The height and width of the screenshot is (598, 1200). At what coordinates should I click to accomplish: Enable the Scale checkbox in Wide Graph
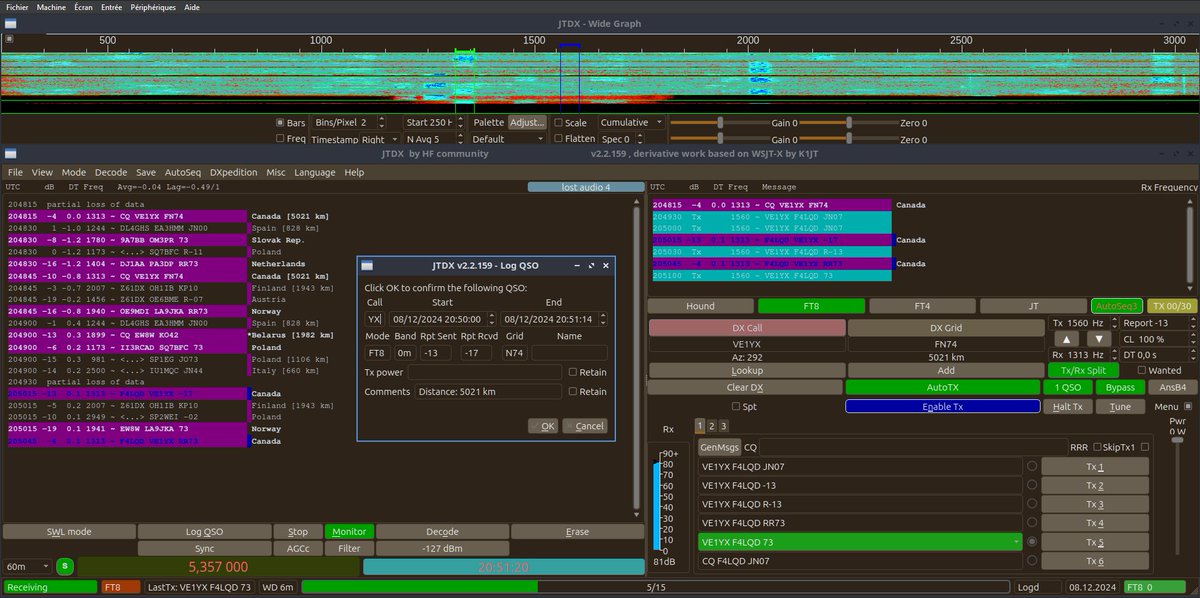click(x=559, y=123)
